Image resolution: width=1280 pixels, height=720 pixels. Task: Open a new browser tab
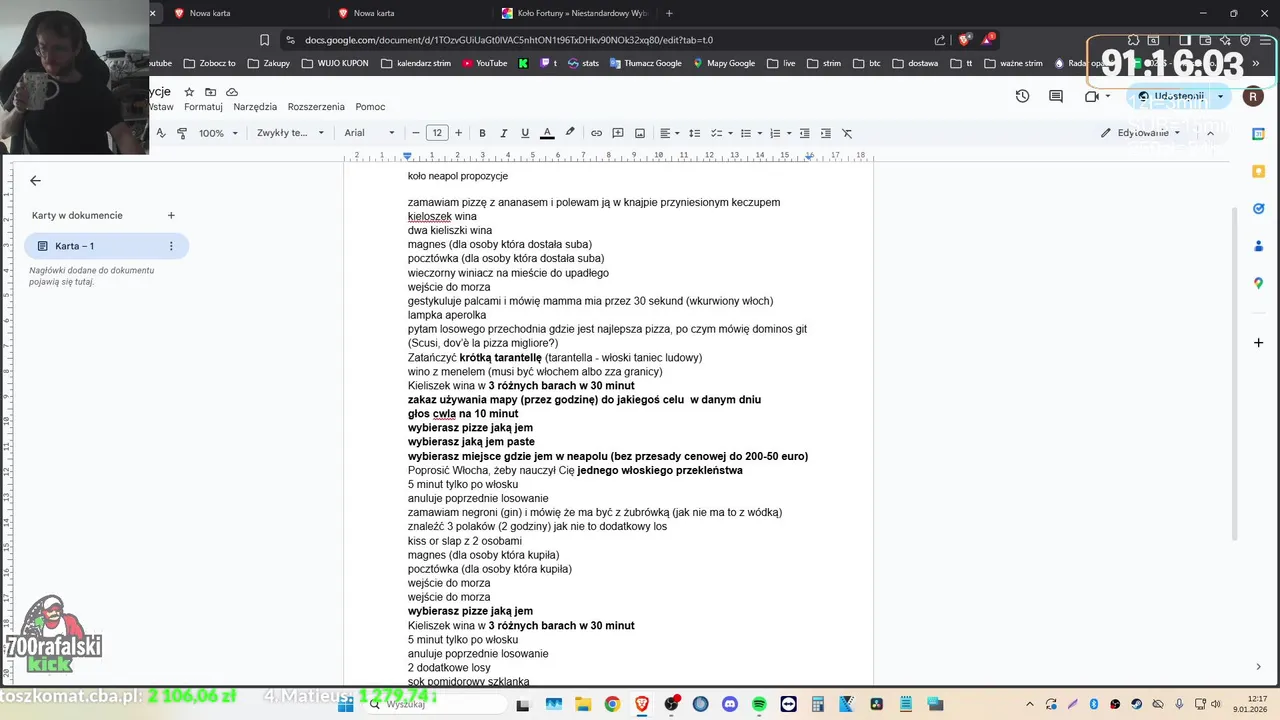tap(669, 13)
